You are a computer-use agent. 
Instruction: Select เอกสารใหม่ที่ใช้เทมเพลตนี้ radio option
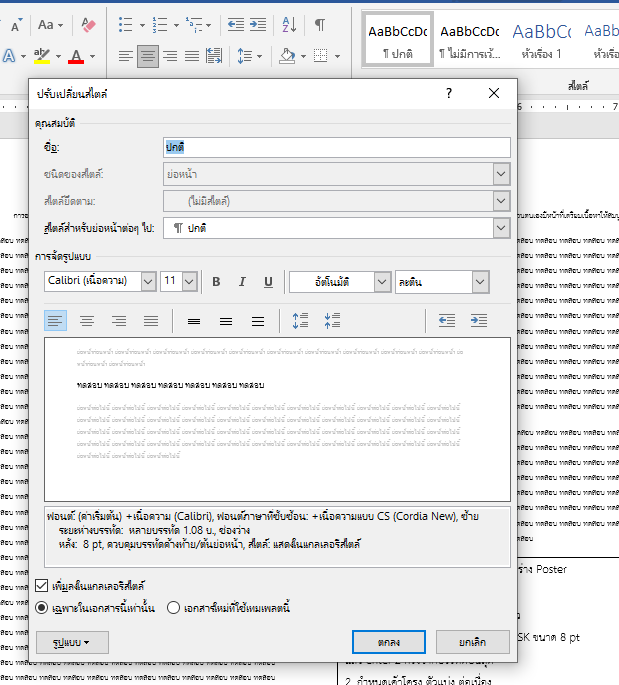coord(173,607)
